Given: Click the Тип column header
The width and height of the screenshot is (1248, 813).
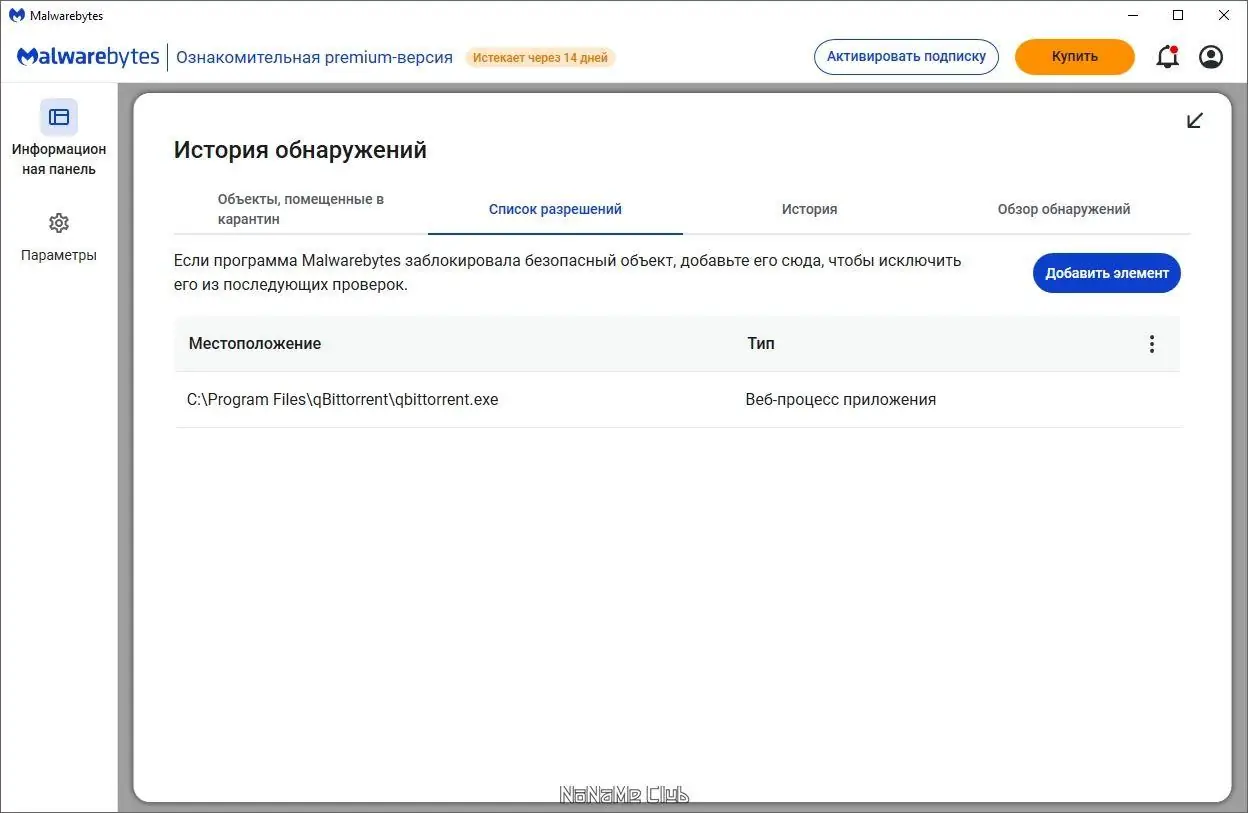Looking at the screenshot, I should 761,344.
